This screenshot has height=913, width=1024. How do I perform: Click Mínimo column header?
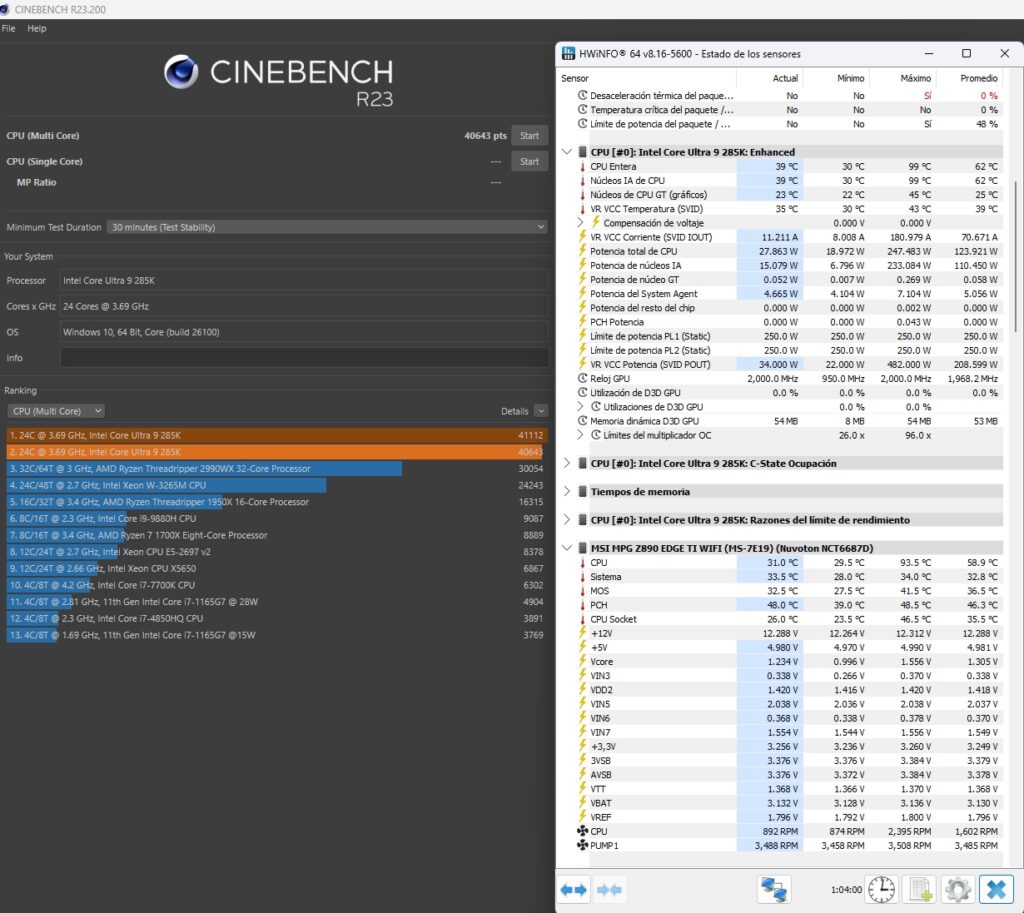[850, 78]
